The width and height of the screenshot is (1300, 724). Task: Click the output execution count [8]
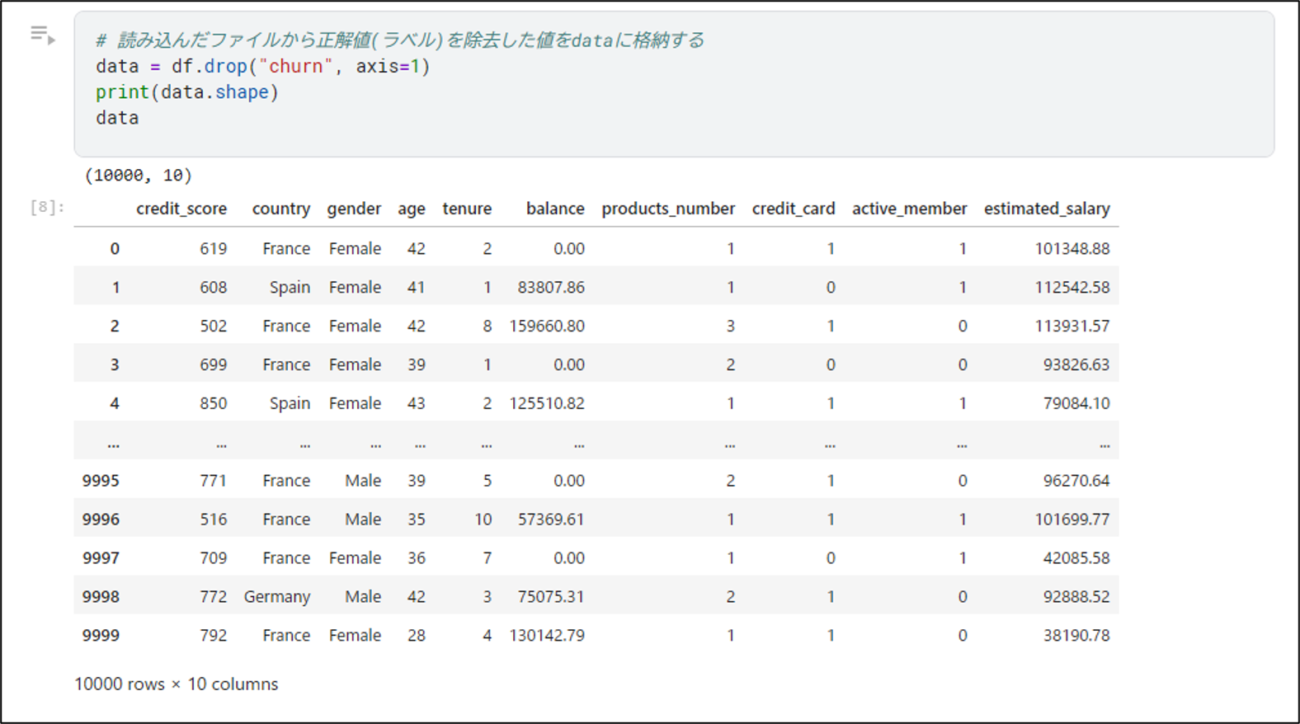pos(46,208)
